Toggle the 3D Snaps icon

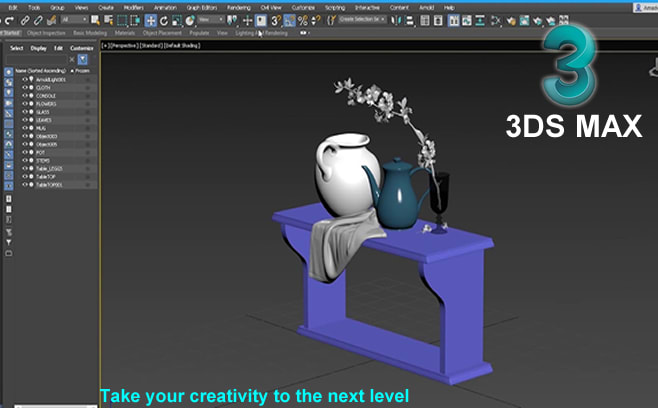(x=276, y=21)
